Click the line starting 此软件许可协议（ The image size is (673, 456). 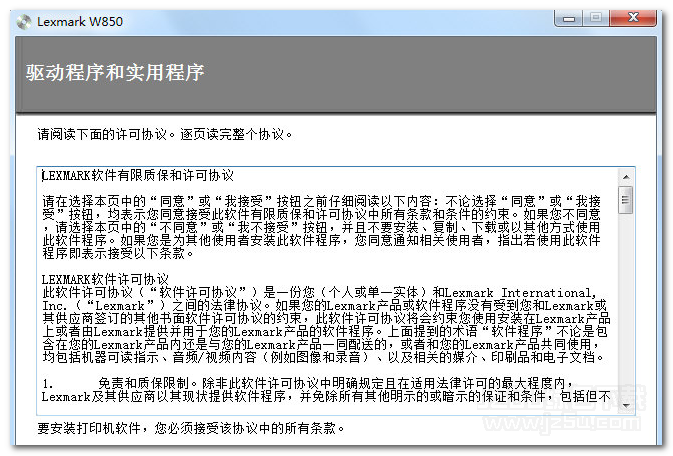pyautogui.click(x=320, y=293)
